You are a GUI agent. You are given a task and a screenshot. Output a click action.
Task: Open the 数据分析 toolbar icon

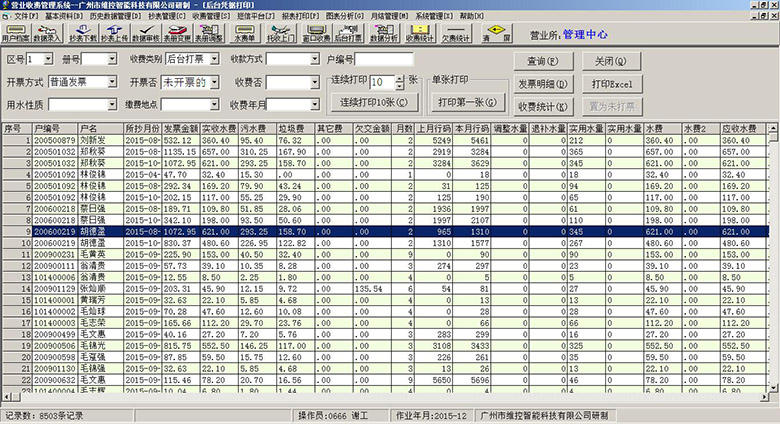384,33
